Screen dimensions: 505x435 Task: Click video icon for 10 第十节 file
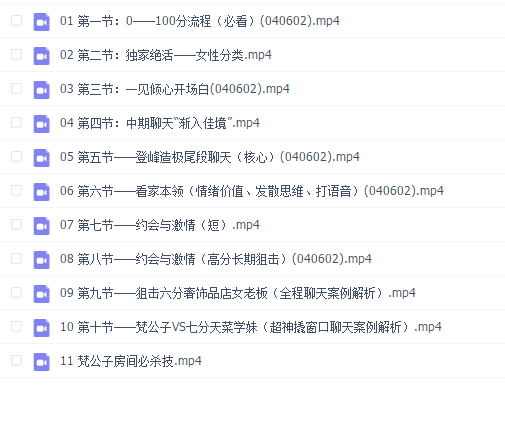pos(42,328)
